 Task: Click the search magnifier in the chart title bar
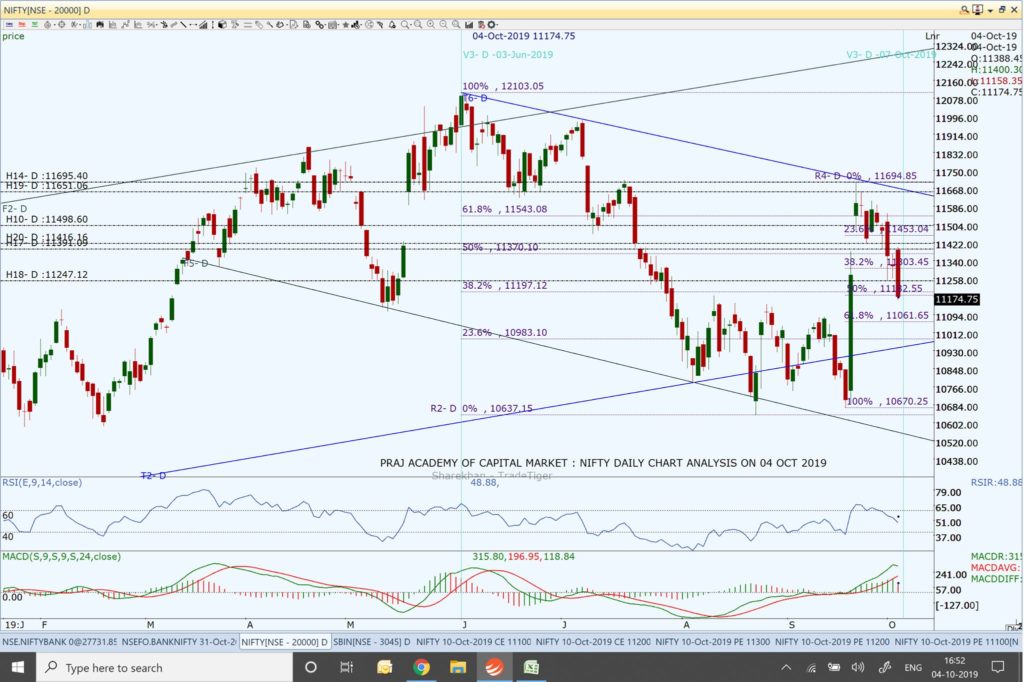(964, 10)
